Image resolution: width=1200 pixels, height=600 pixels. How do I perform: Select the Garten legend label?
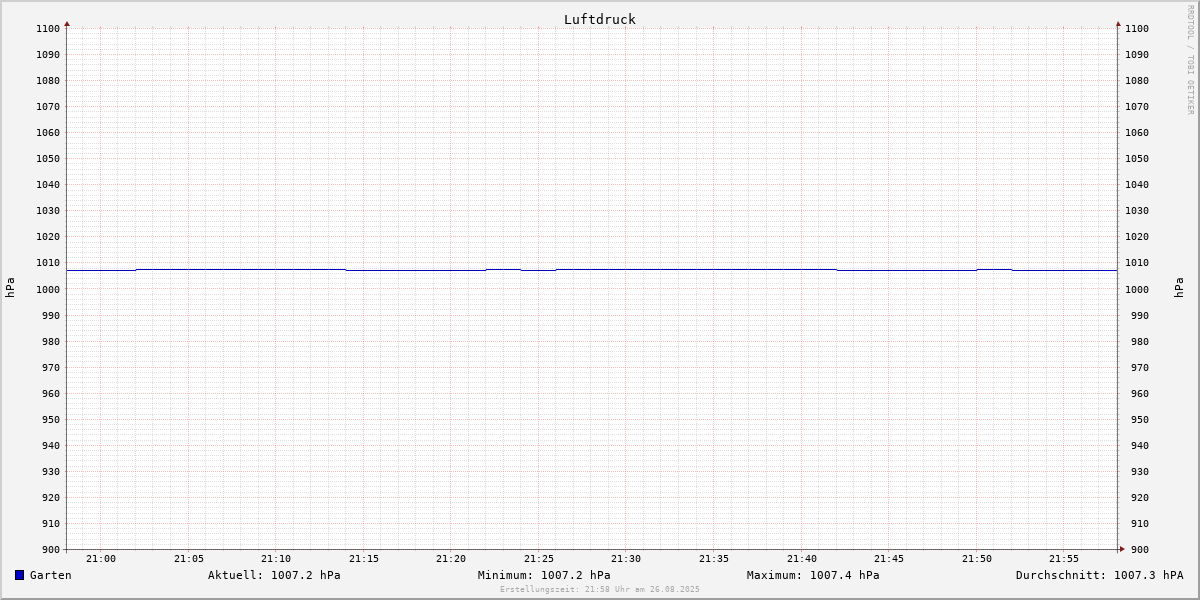point(51,575)
